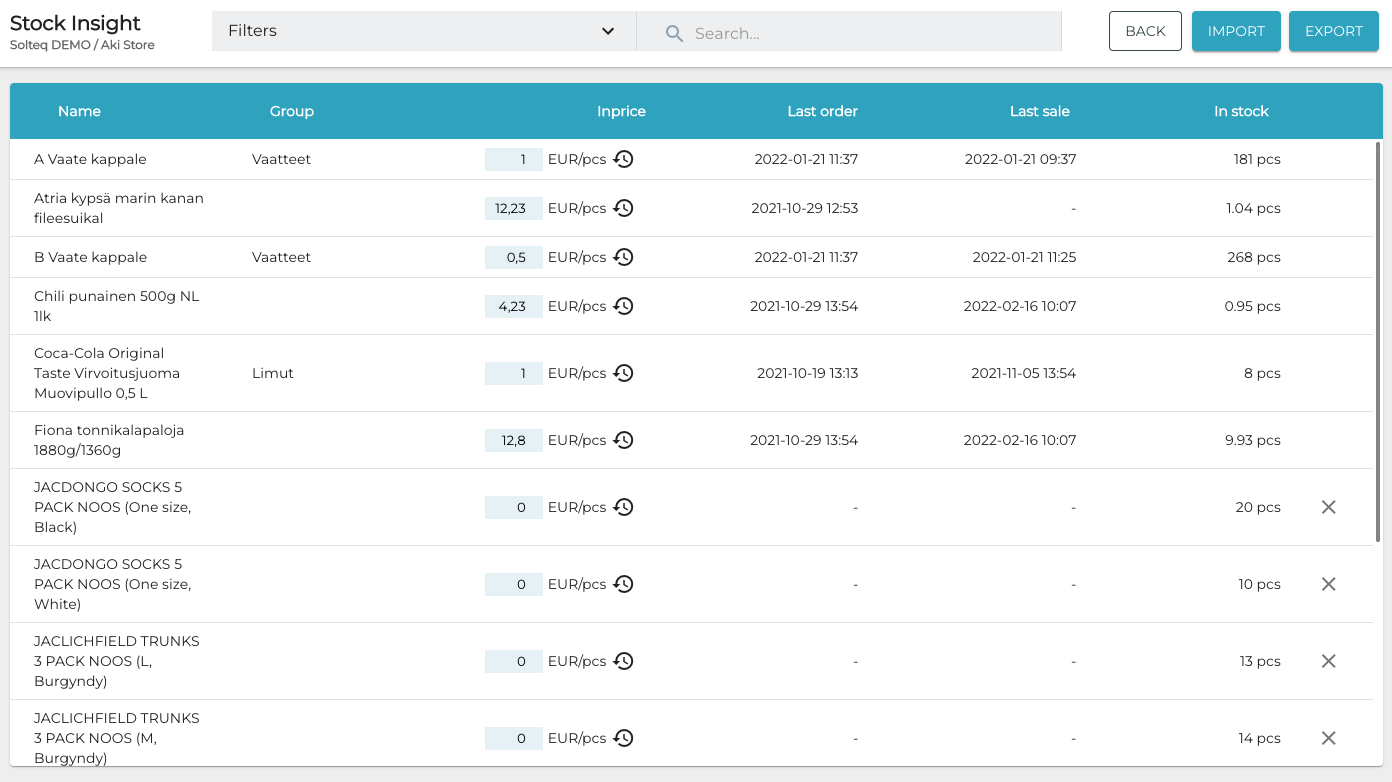Select the B Vaate kappale name
This screenshot has height=782, width=1392.
point(90,257)
